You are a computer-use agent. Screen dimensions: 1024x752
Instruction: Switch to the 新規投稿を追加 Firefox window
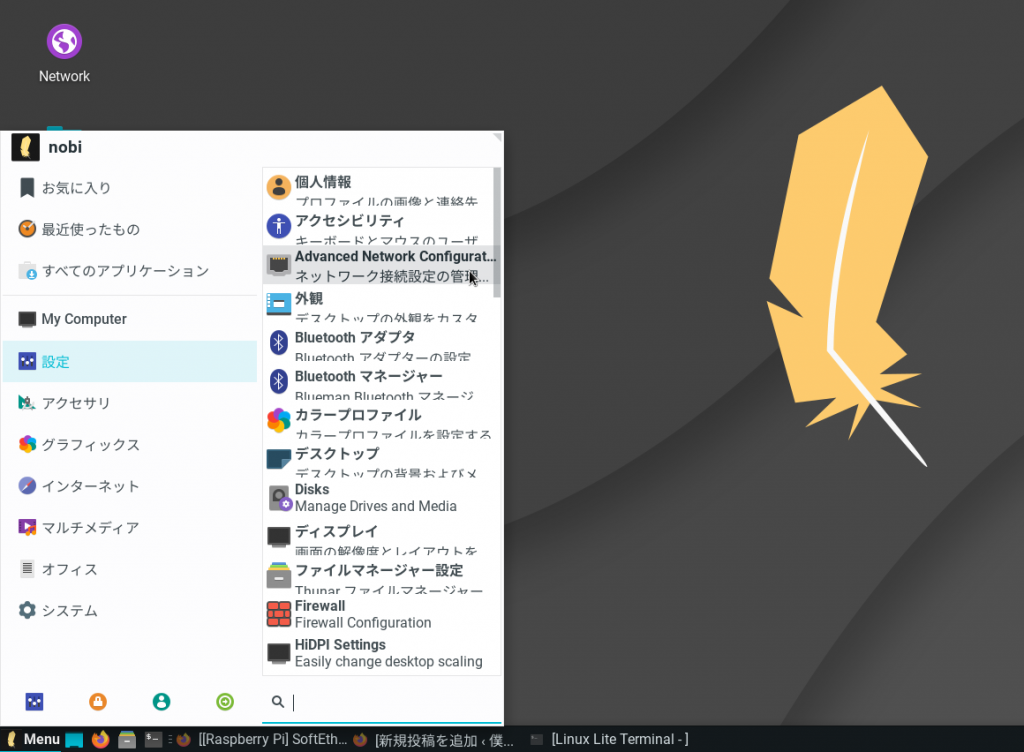point(434,740)
